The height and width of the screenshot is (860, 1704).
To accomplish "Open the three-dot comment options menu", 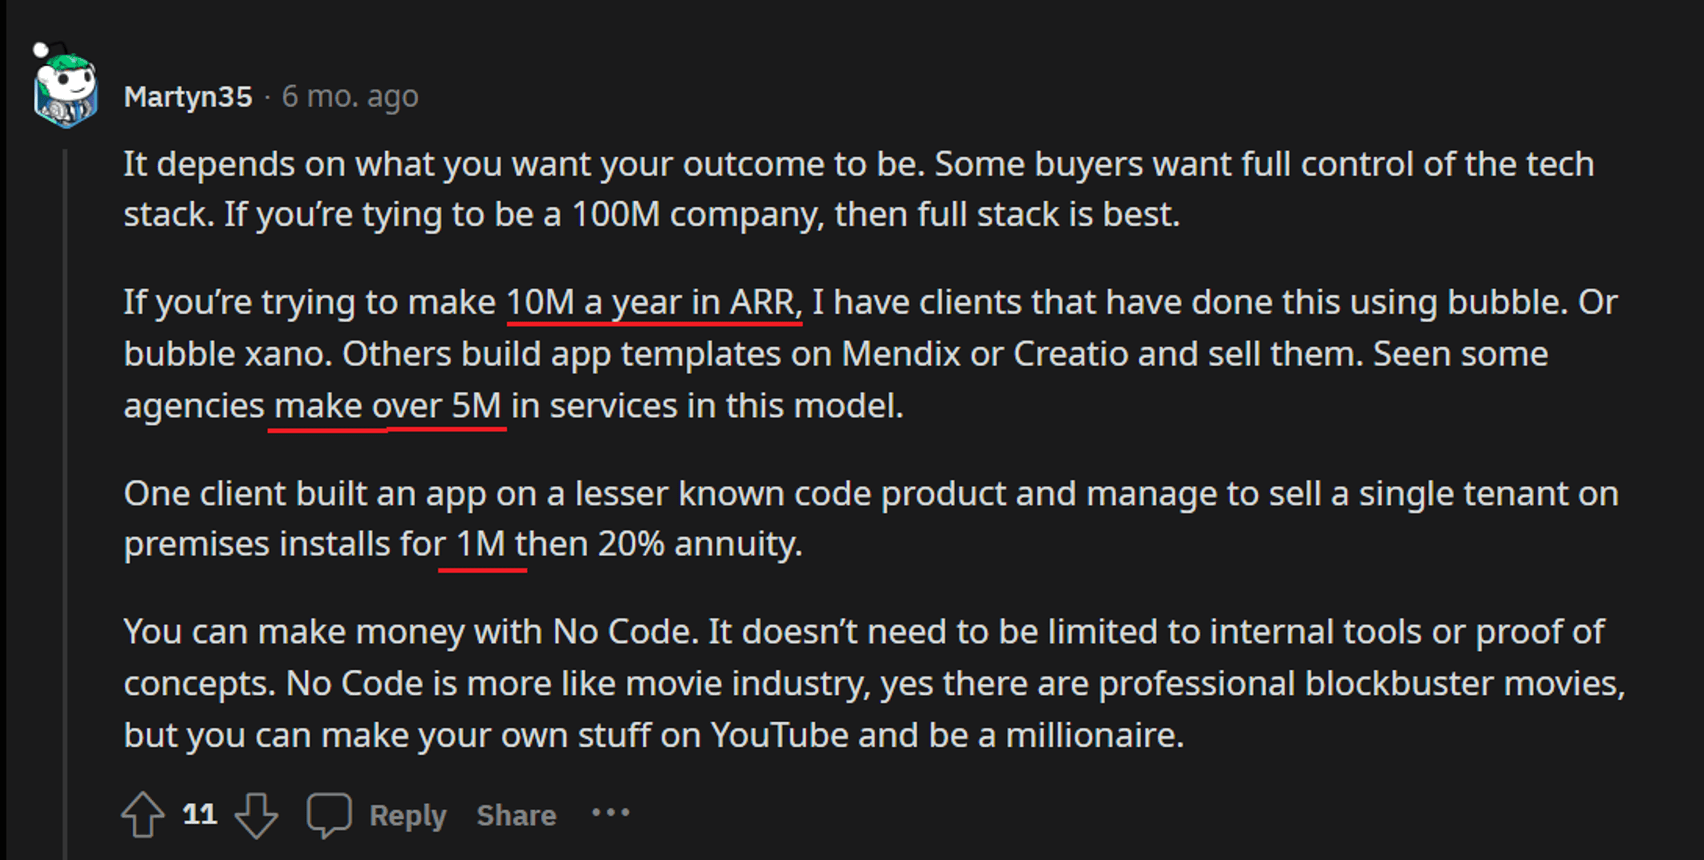I will 611,815.
